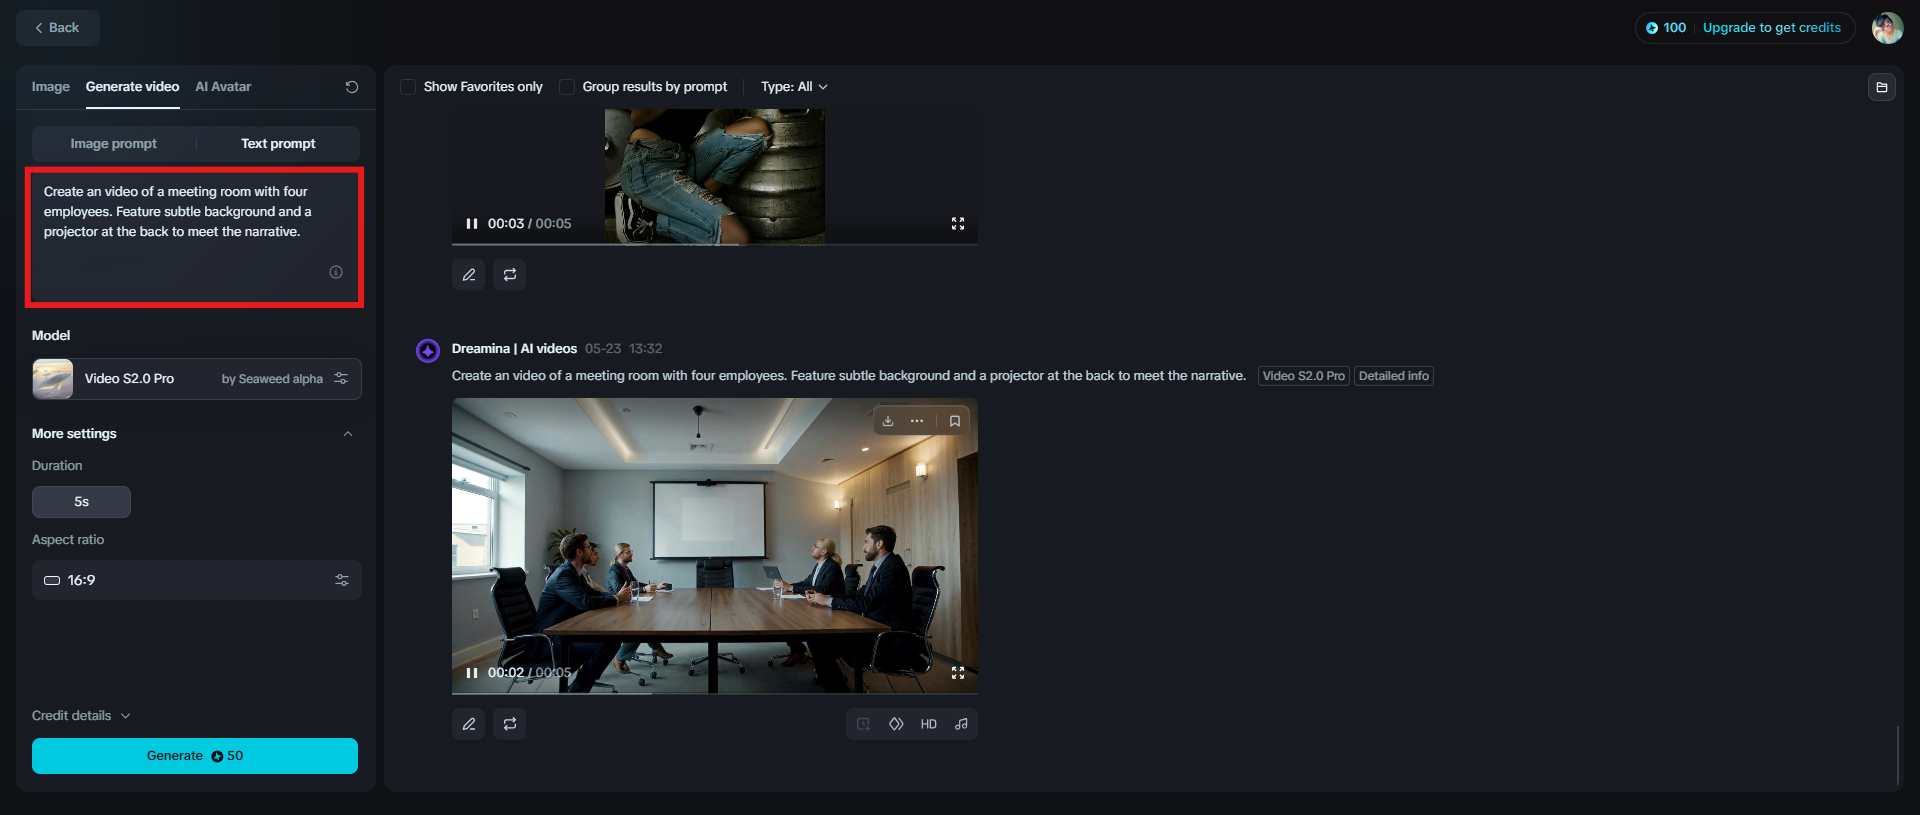The image size is (1920, 815).
Task: Open the assets folder icon at top right
Action: [x=1881, y=87]
